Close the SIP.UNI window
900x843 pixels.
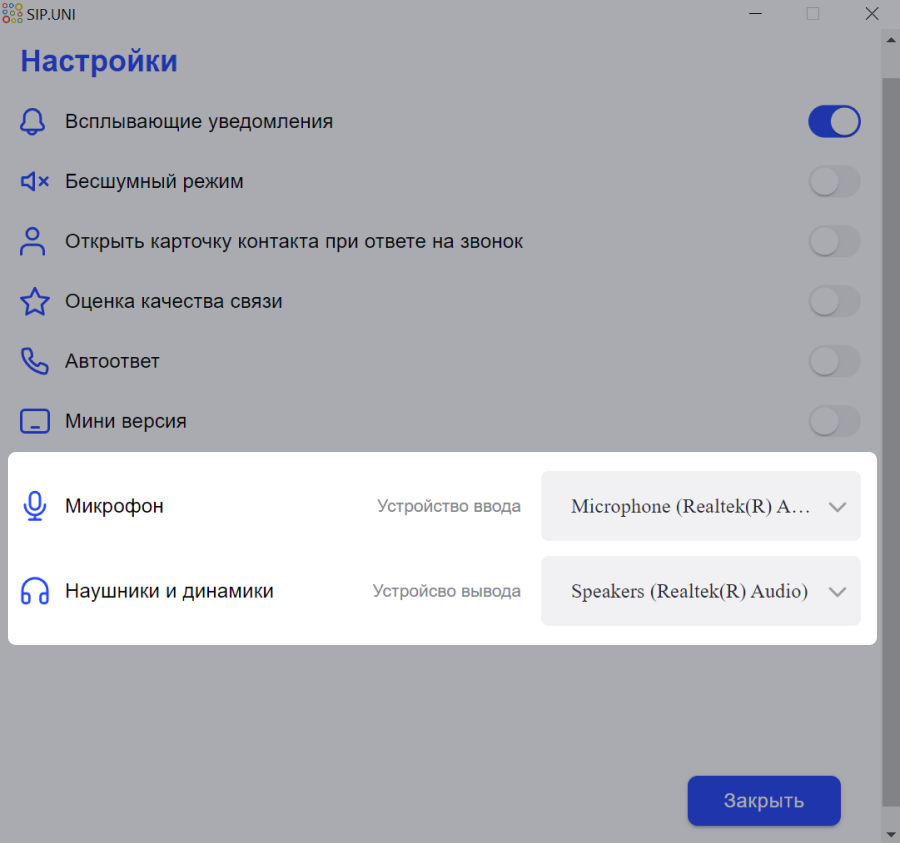point(872,13)
